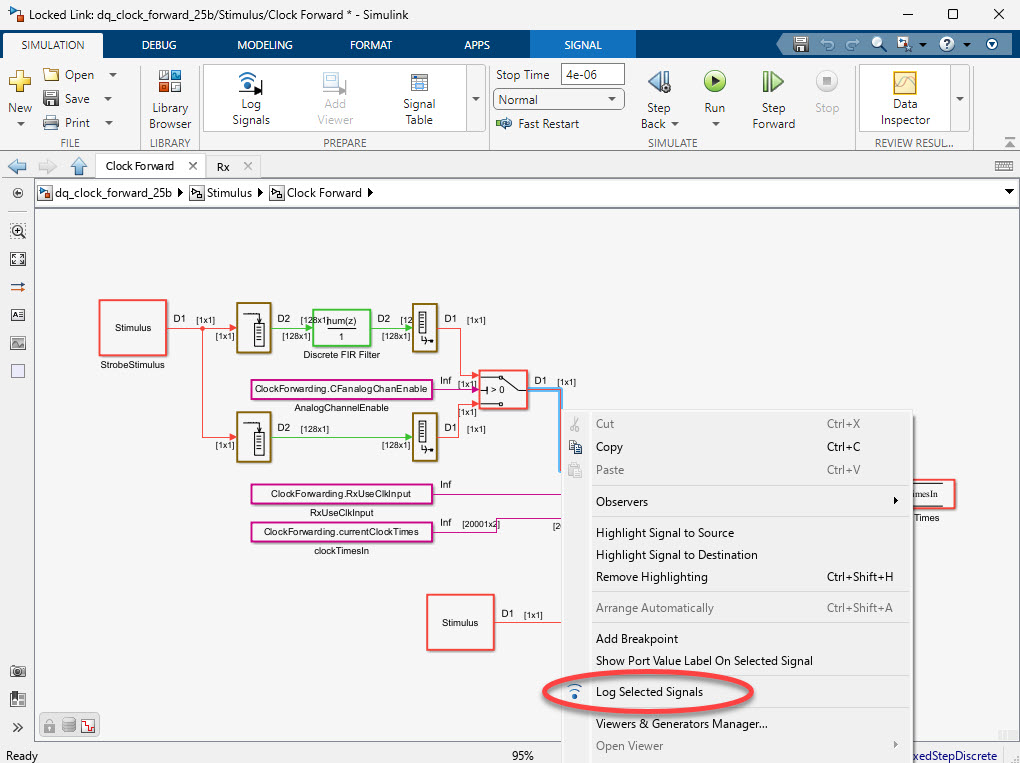
Task: Click the Step Back icon
Action: click(658, 83)
